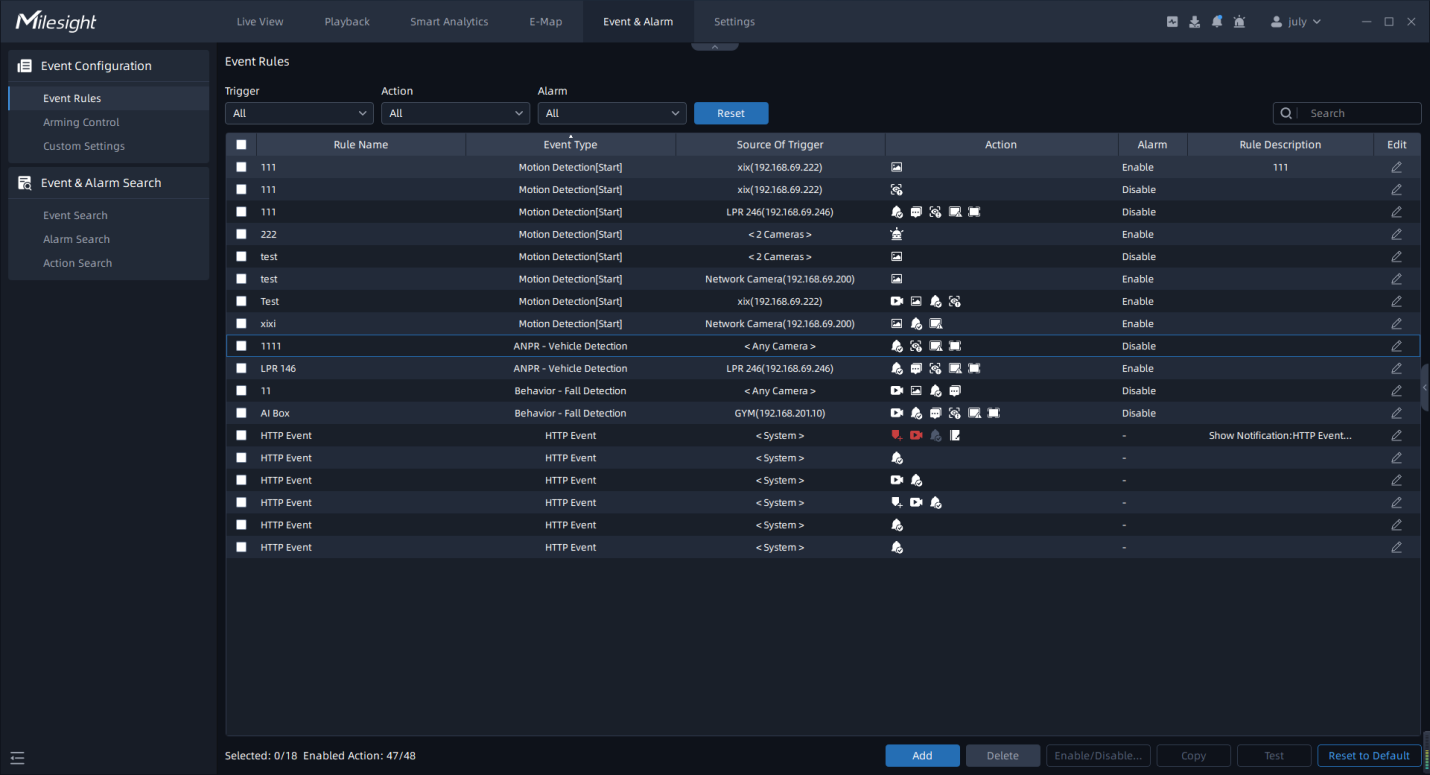Click the hamburger menu icon at bottom left
Image resolution: width=1430 pixels, height=775 pixels.
click(x=17, y=758)
